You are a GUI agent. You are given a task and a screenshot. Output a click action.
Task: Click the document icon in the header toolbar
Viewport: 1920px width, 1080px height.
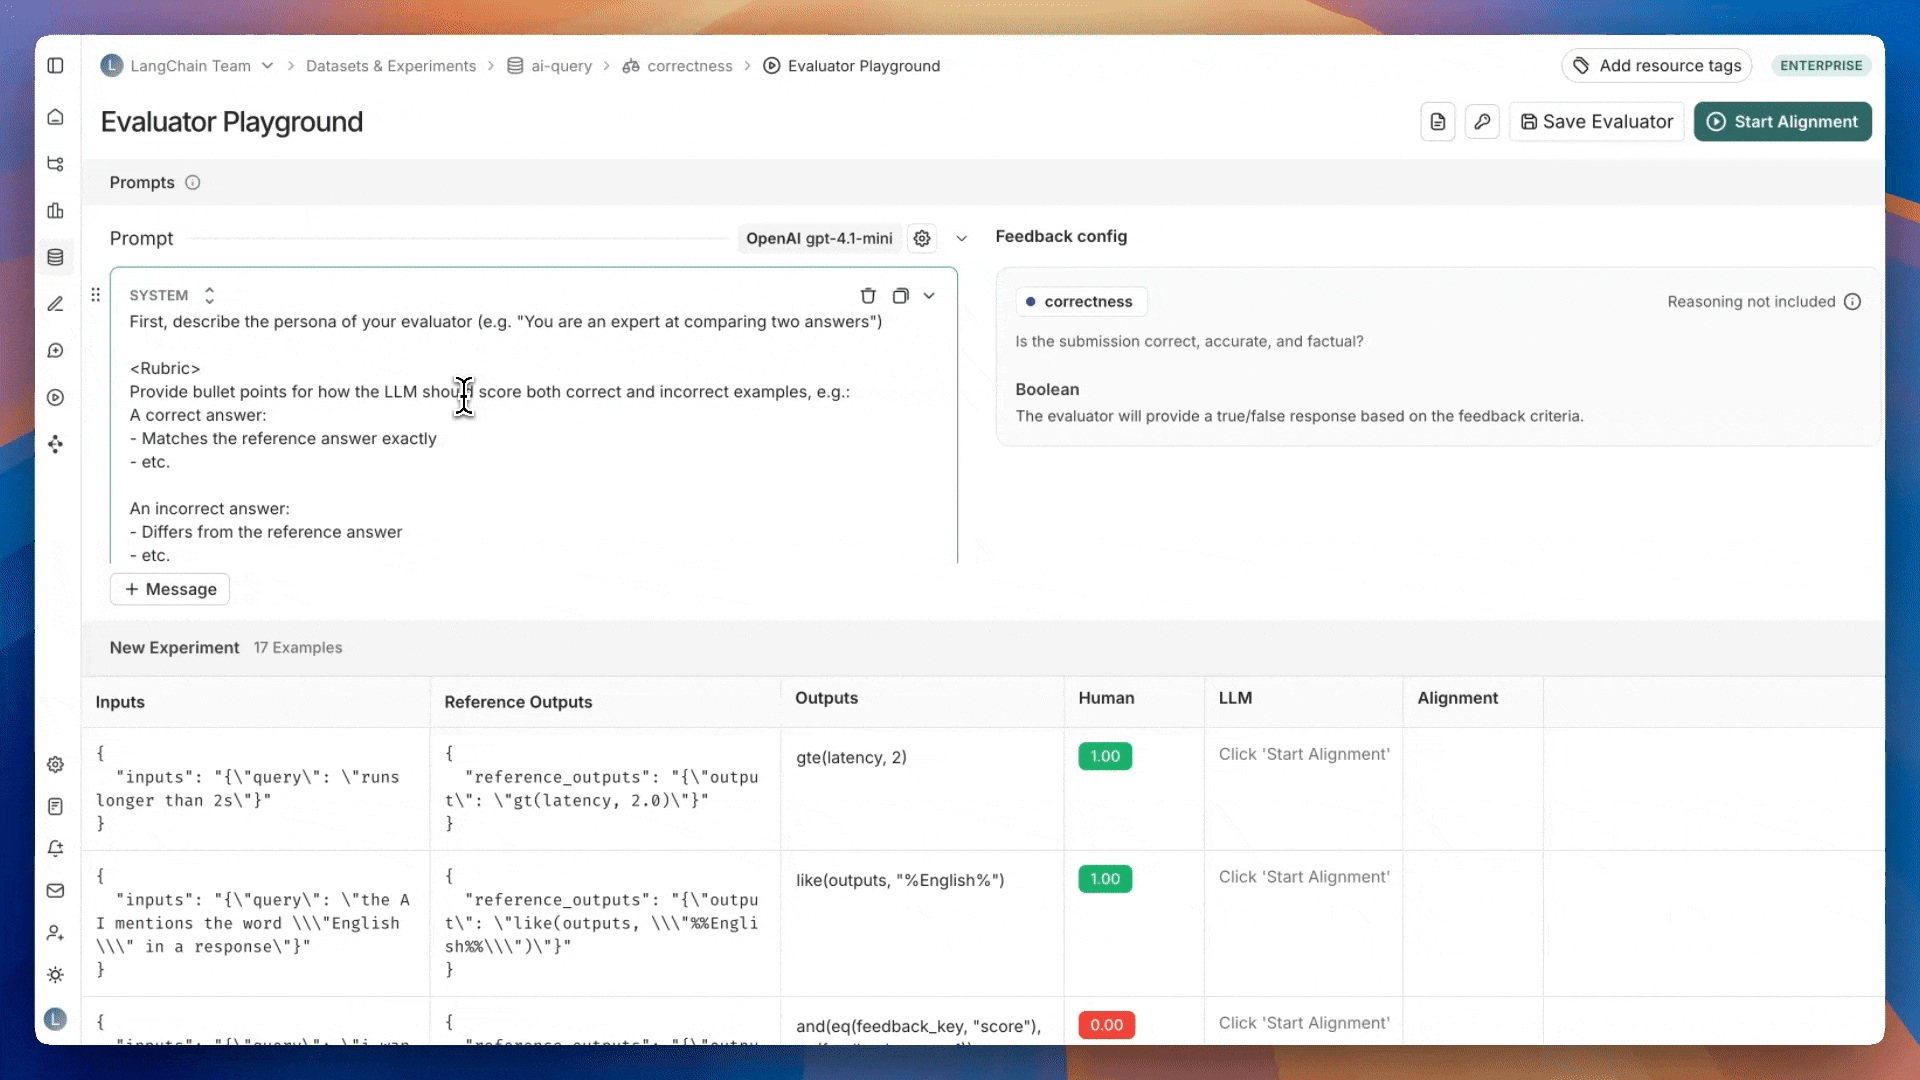point(1437,122)
